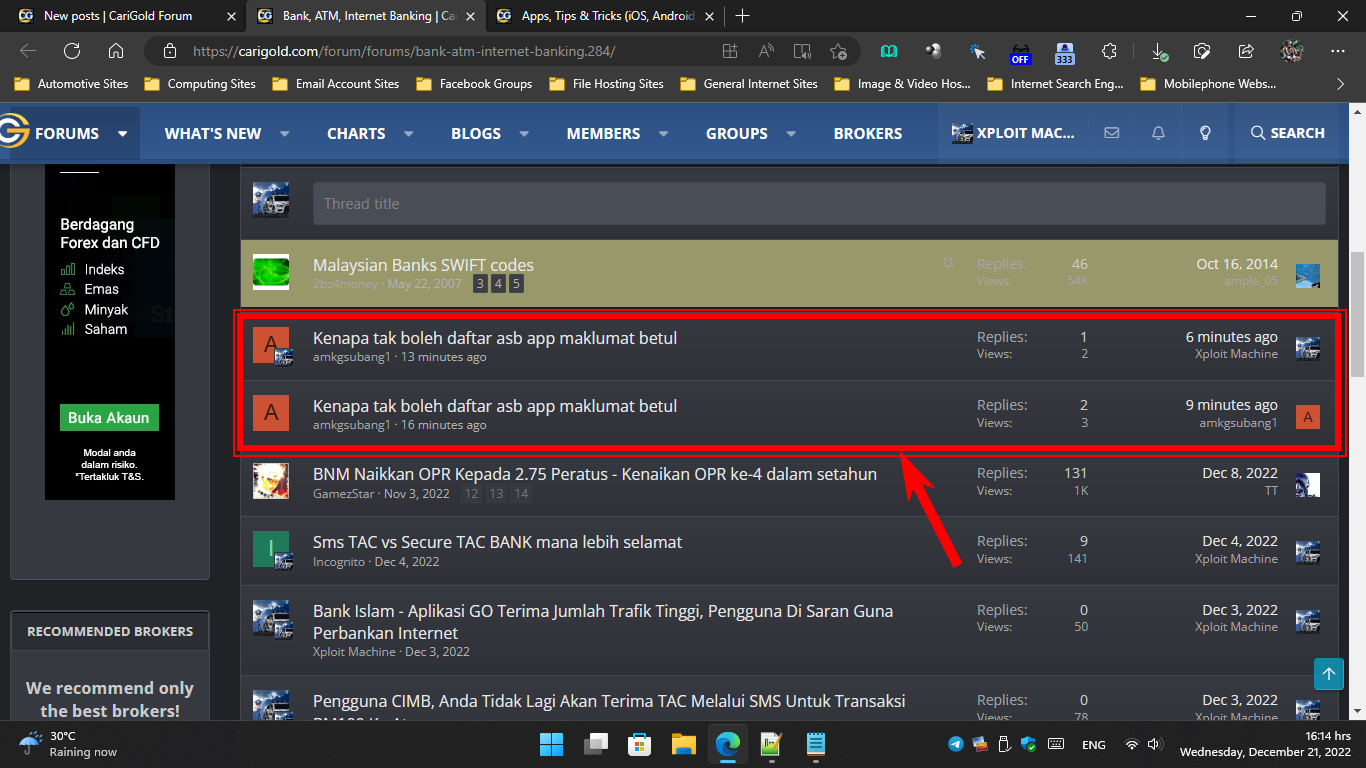Open File Explorer from the taskbar

[683, 744]
